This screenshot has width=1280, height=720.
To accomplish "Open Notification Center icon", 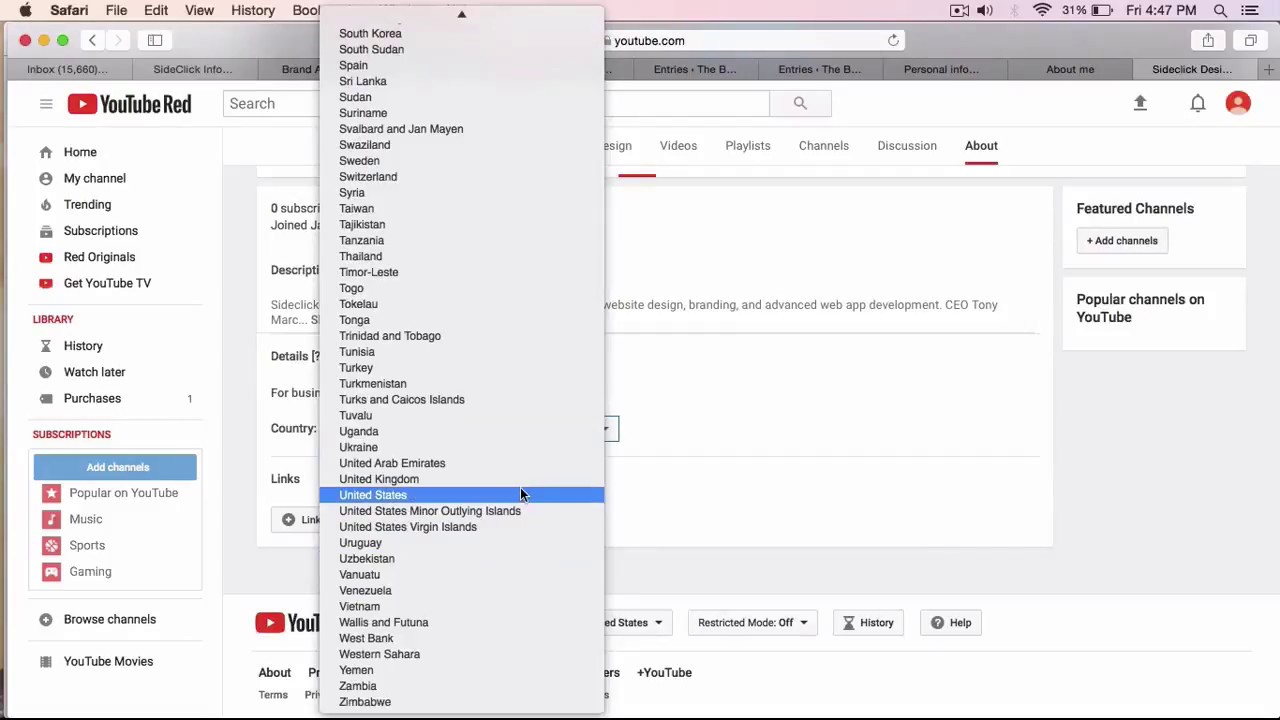I will (1250, 10).
